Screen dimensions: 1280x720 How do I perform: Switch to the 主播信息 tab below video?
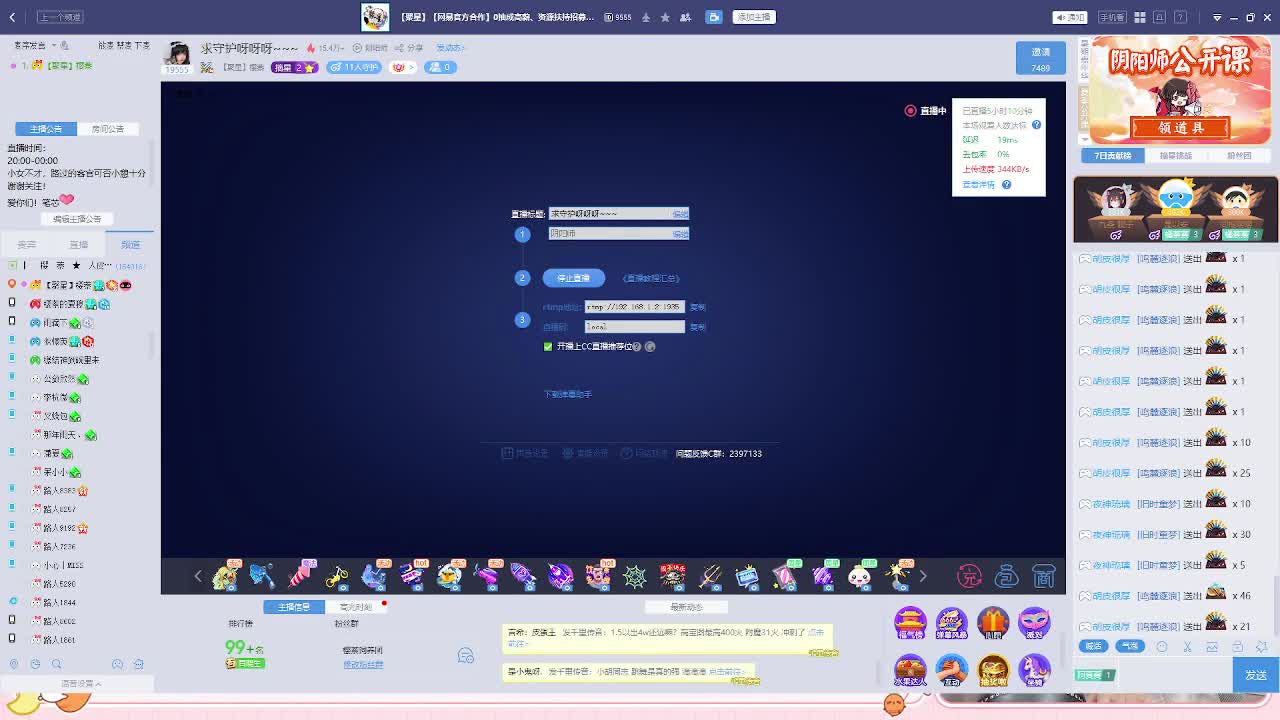pyautogui.click(x=294, y=607)
